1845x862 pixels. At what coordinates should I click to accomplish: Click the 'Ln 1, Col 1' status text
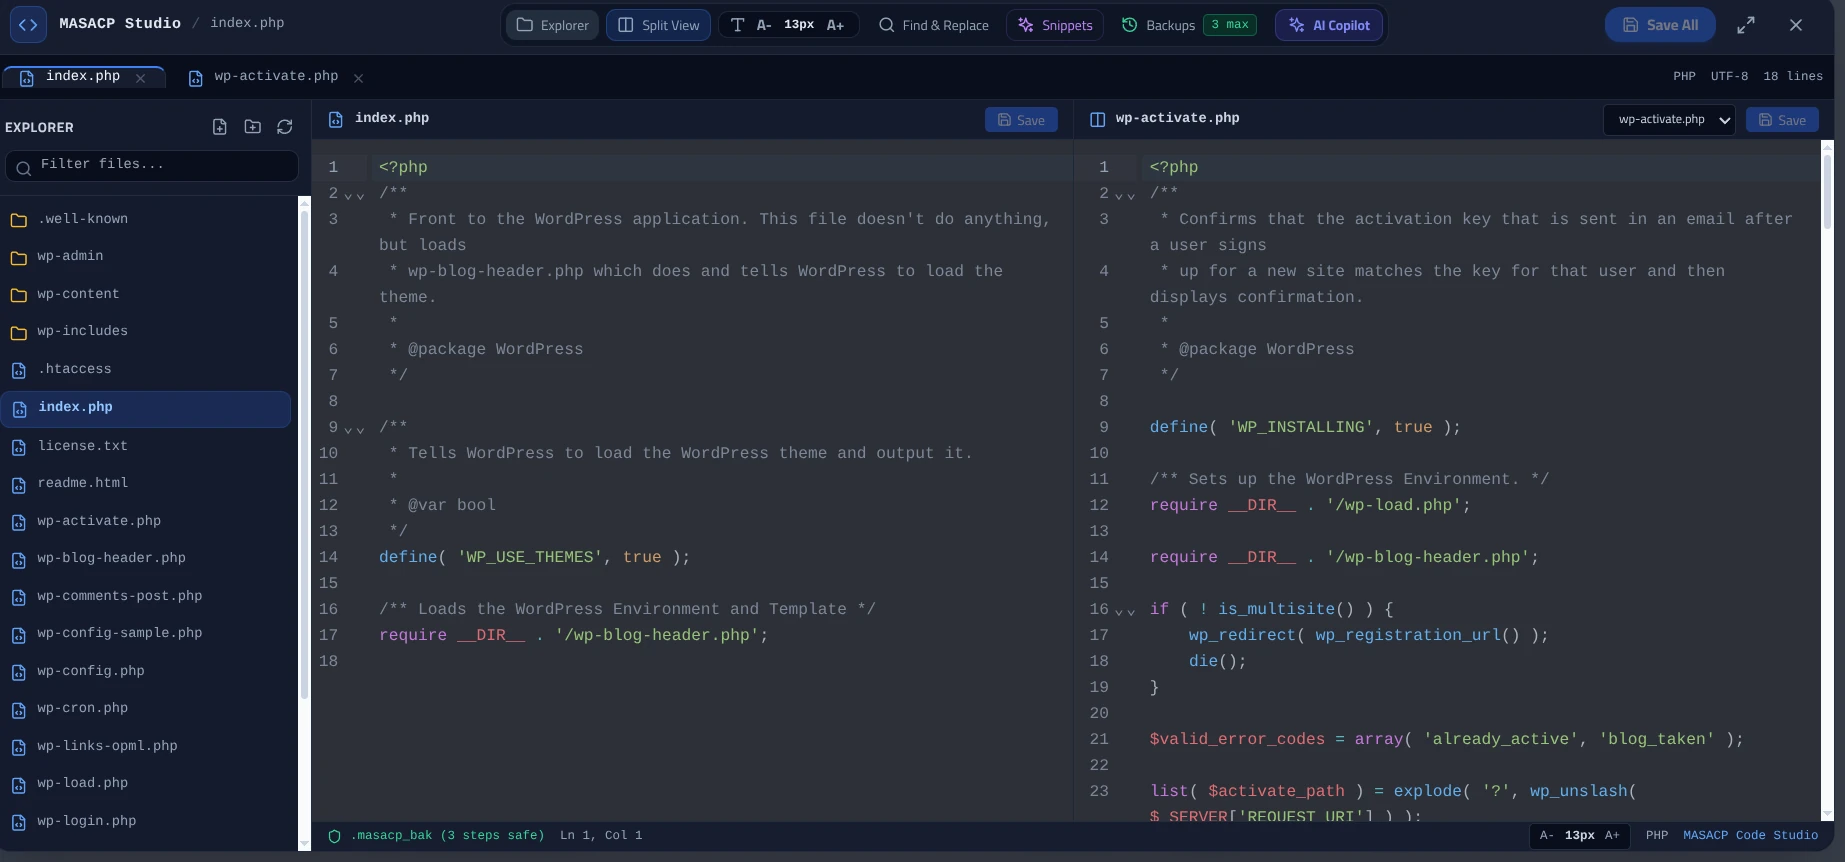601,835
